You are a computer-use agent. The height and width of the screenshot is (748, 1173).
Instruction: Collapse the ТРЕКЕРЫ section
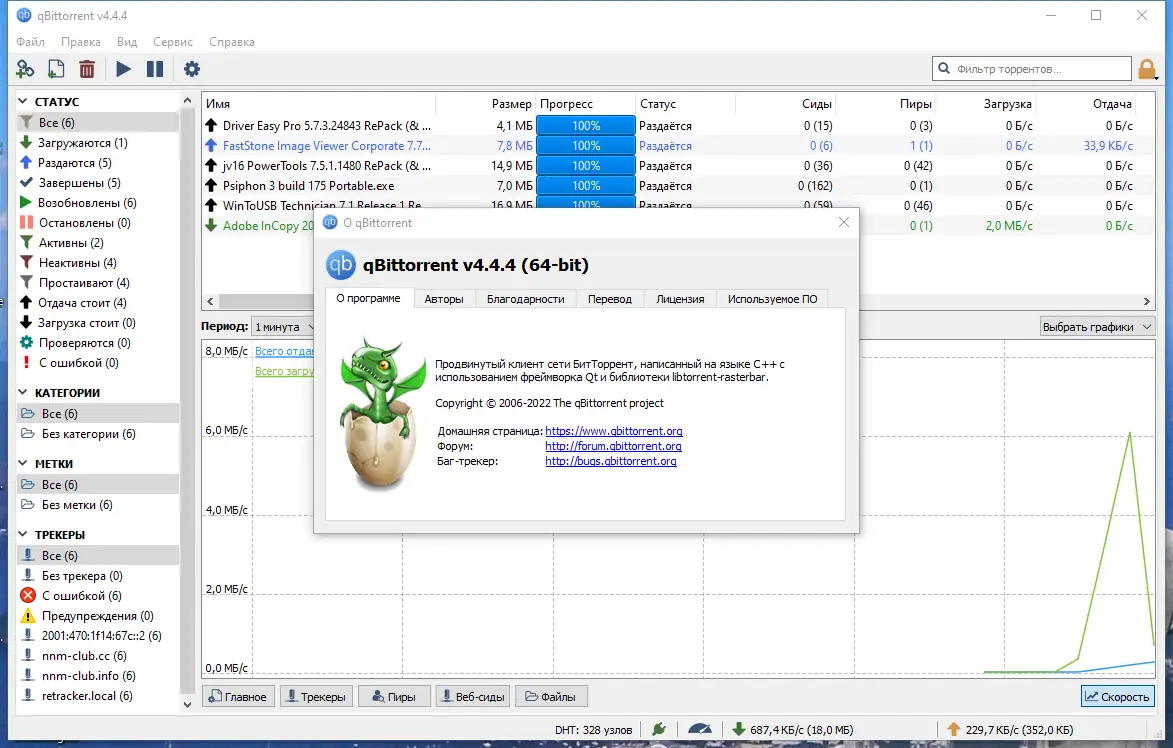(x=22, y=534)
